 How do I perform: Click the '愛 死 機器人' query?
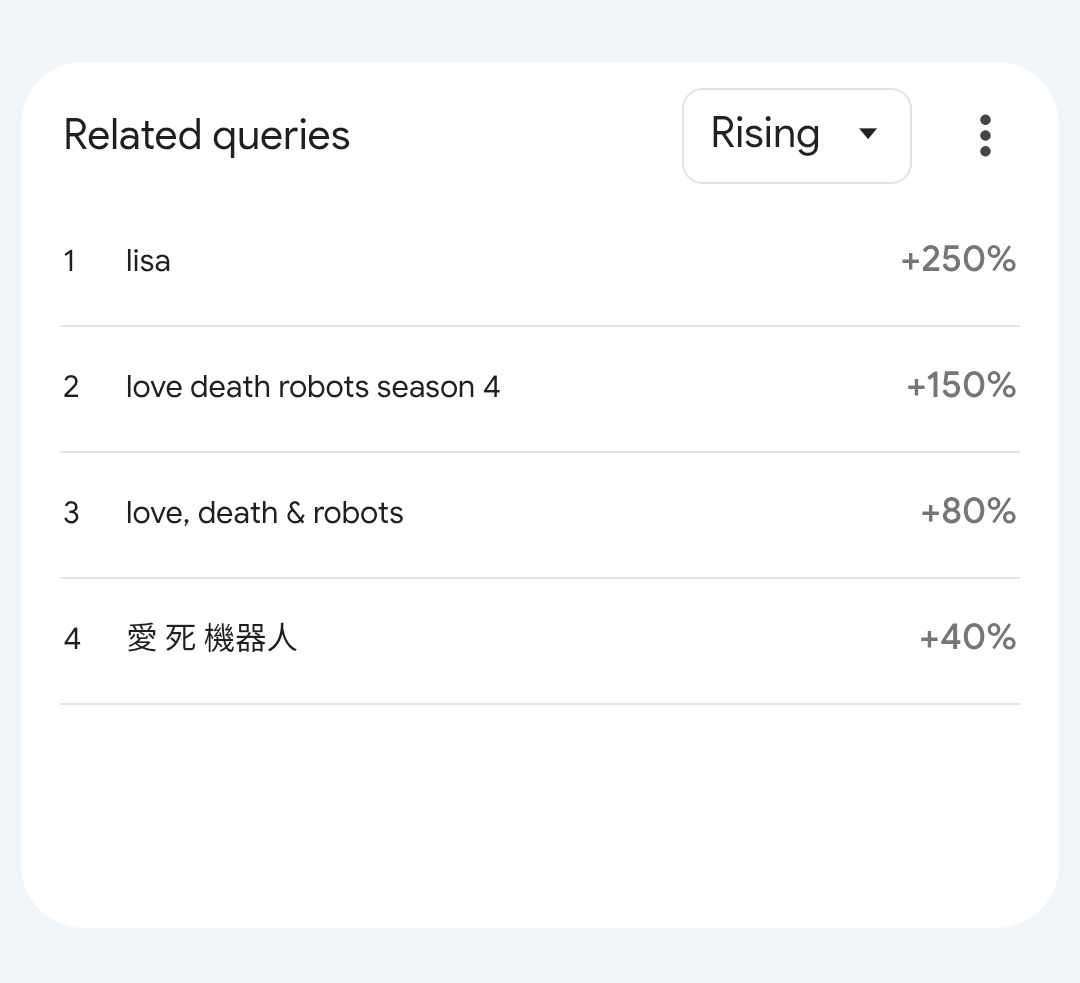(x=212, y=638)
